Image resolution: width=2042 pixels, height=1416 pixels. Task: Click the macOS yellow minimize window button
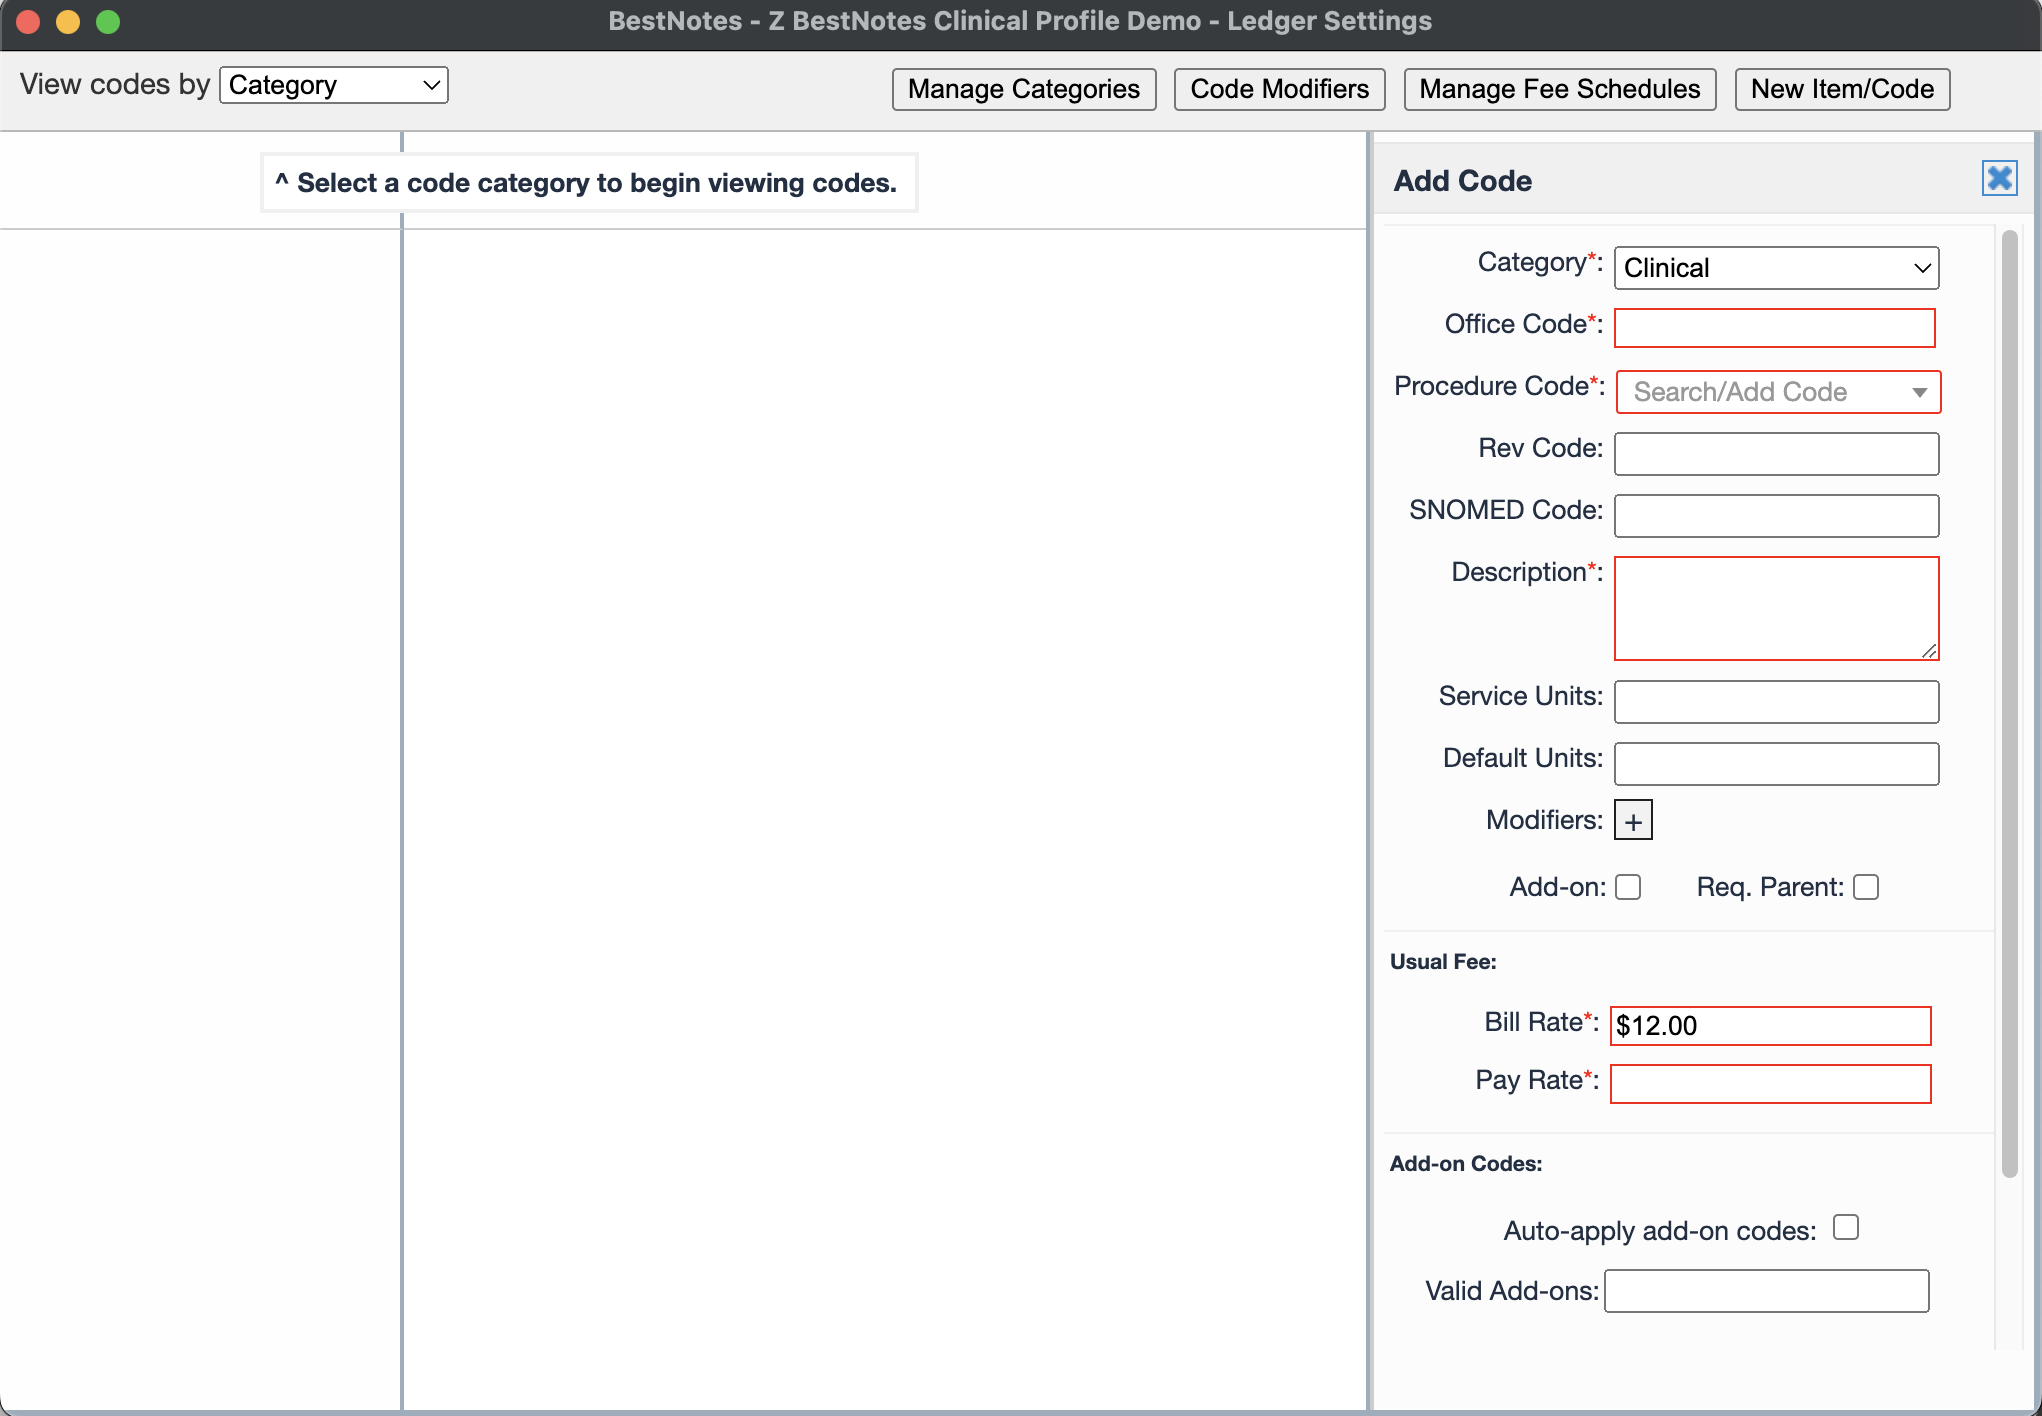pyautogui.click(x=68, y=21)
